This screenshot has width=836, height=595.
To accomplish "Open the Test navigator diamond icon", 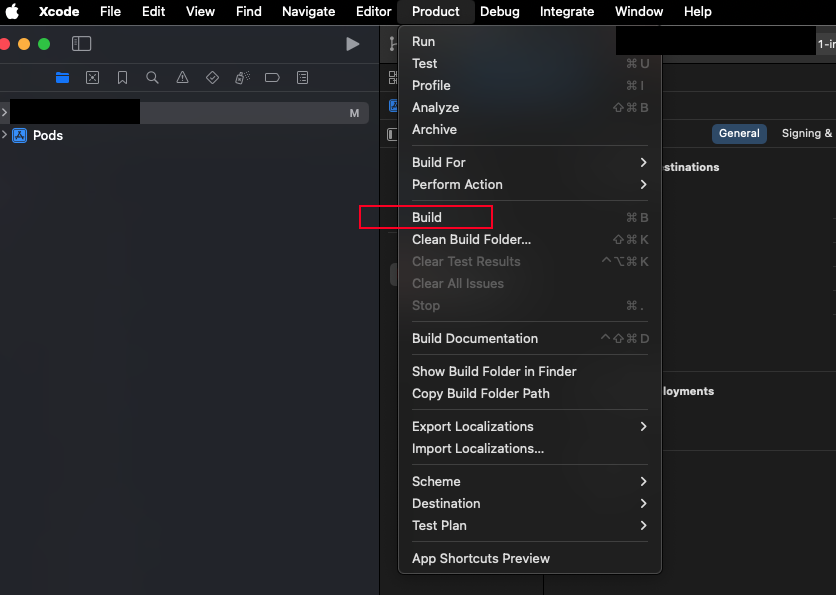I will pyautogui.click(x=212, y=78).
